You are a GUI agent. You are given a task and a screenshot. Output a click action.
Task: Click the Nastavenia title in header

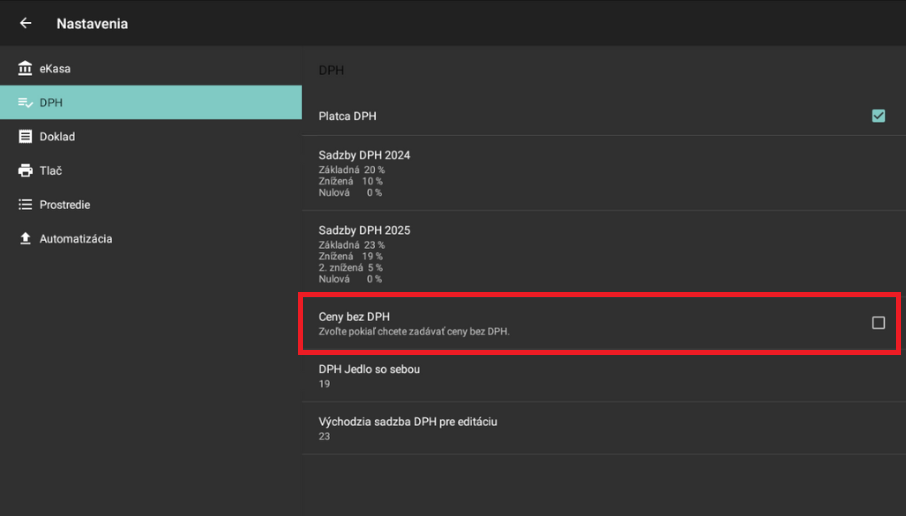coord(92,23)
